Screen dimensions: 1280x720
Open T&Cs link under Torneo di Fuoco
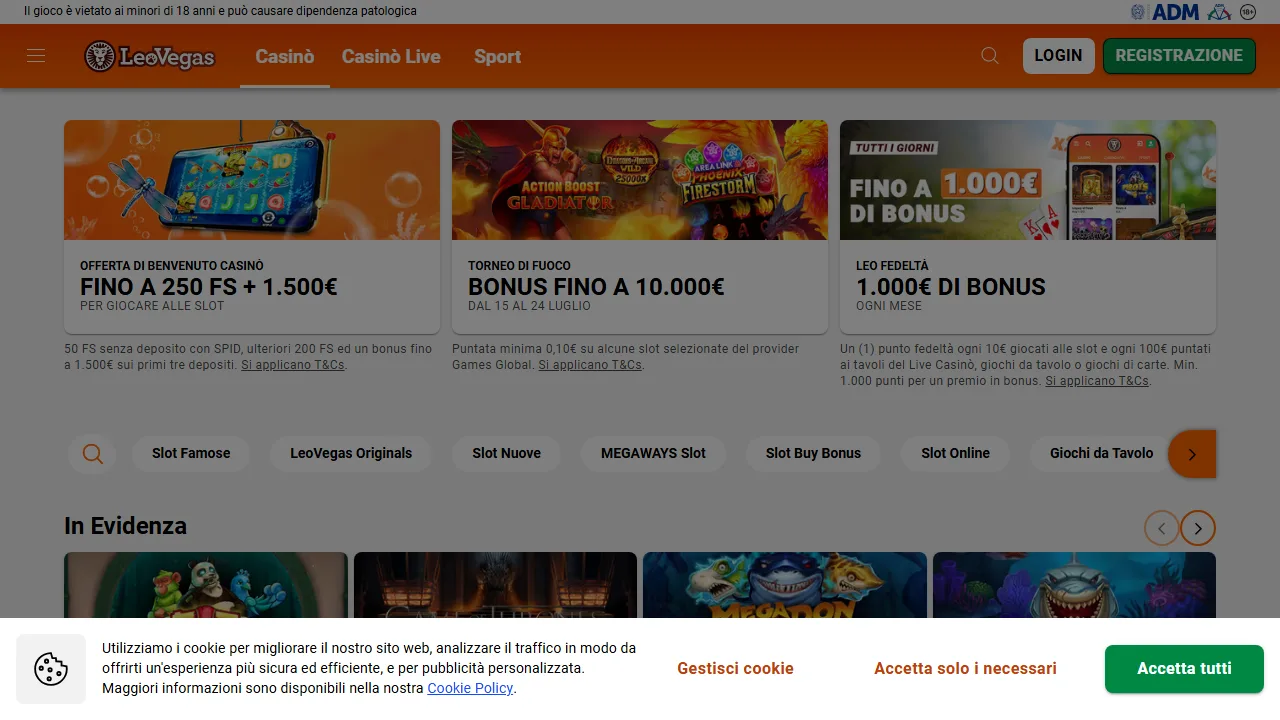(590, 365)
